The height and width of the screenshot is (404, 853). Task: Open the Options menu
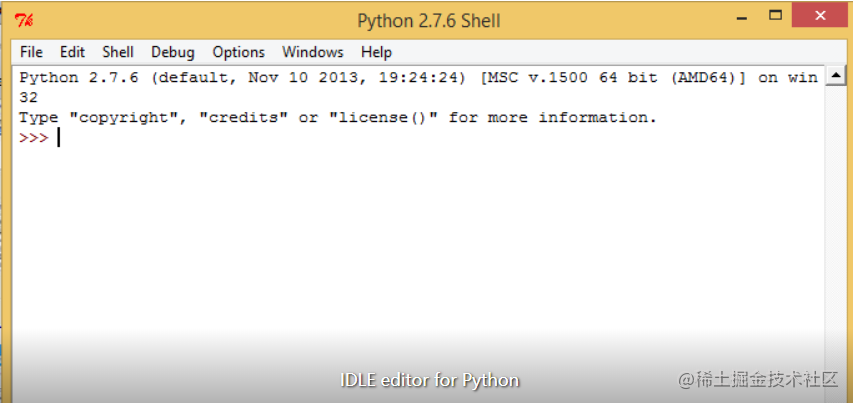point(238,52)
